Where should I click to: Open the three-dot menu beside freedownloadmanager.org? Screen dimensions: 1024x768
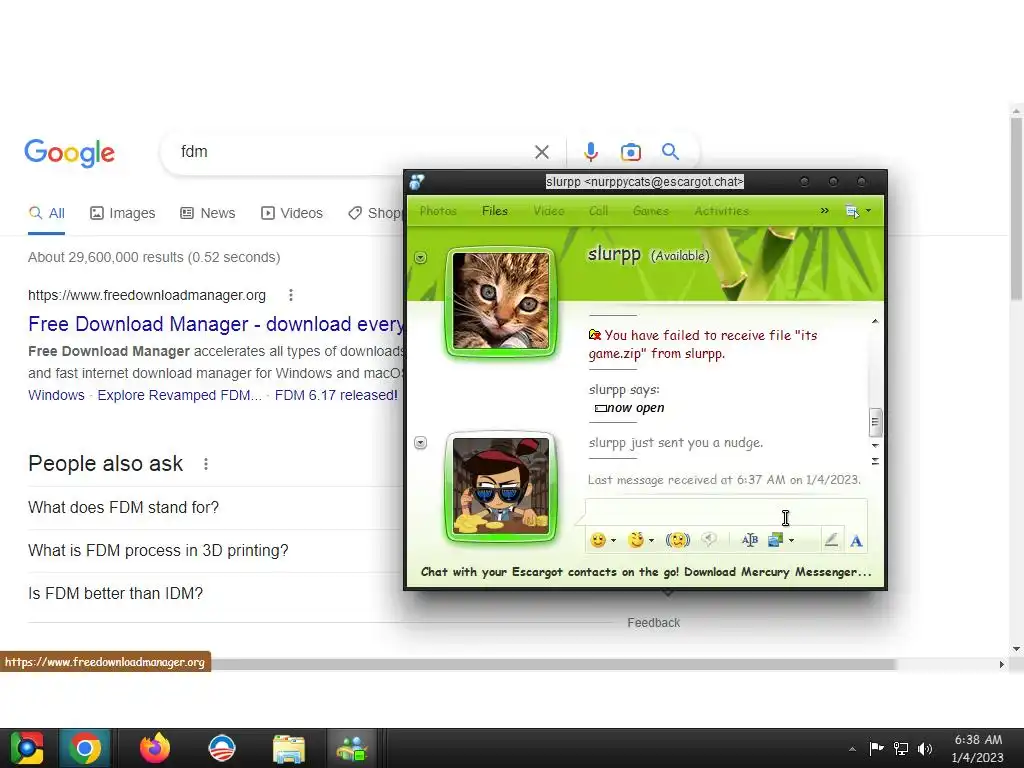click(291, 295)
